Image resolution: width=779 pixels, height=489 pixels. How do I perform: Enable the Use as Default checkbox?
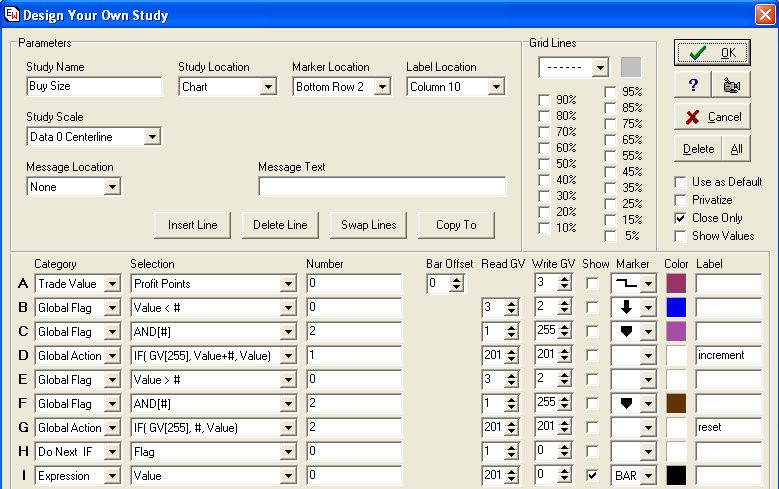(x=681, y=182)
